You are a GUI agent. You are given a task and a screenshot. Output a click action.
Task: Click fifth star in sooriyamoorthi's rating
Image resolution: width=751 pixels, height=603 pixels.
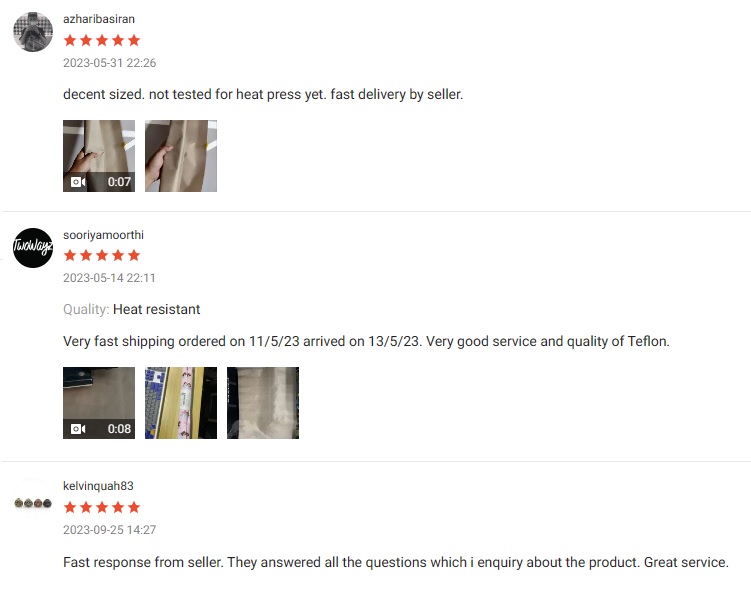coord(134,256)
